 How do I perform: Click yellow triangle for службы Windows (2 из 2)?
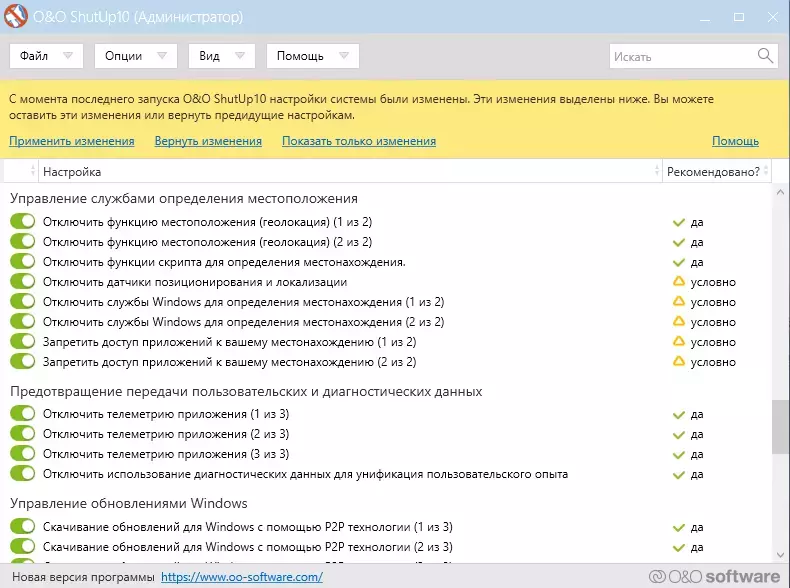tap(679, 321)
